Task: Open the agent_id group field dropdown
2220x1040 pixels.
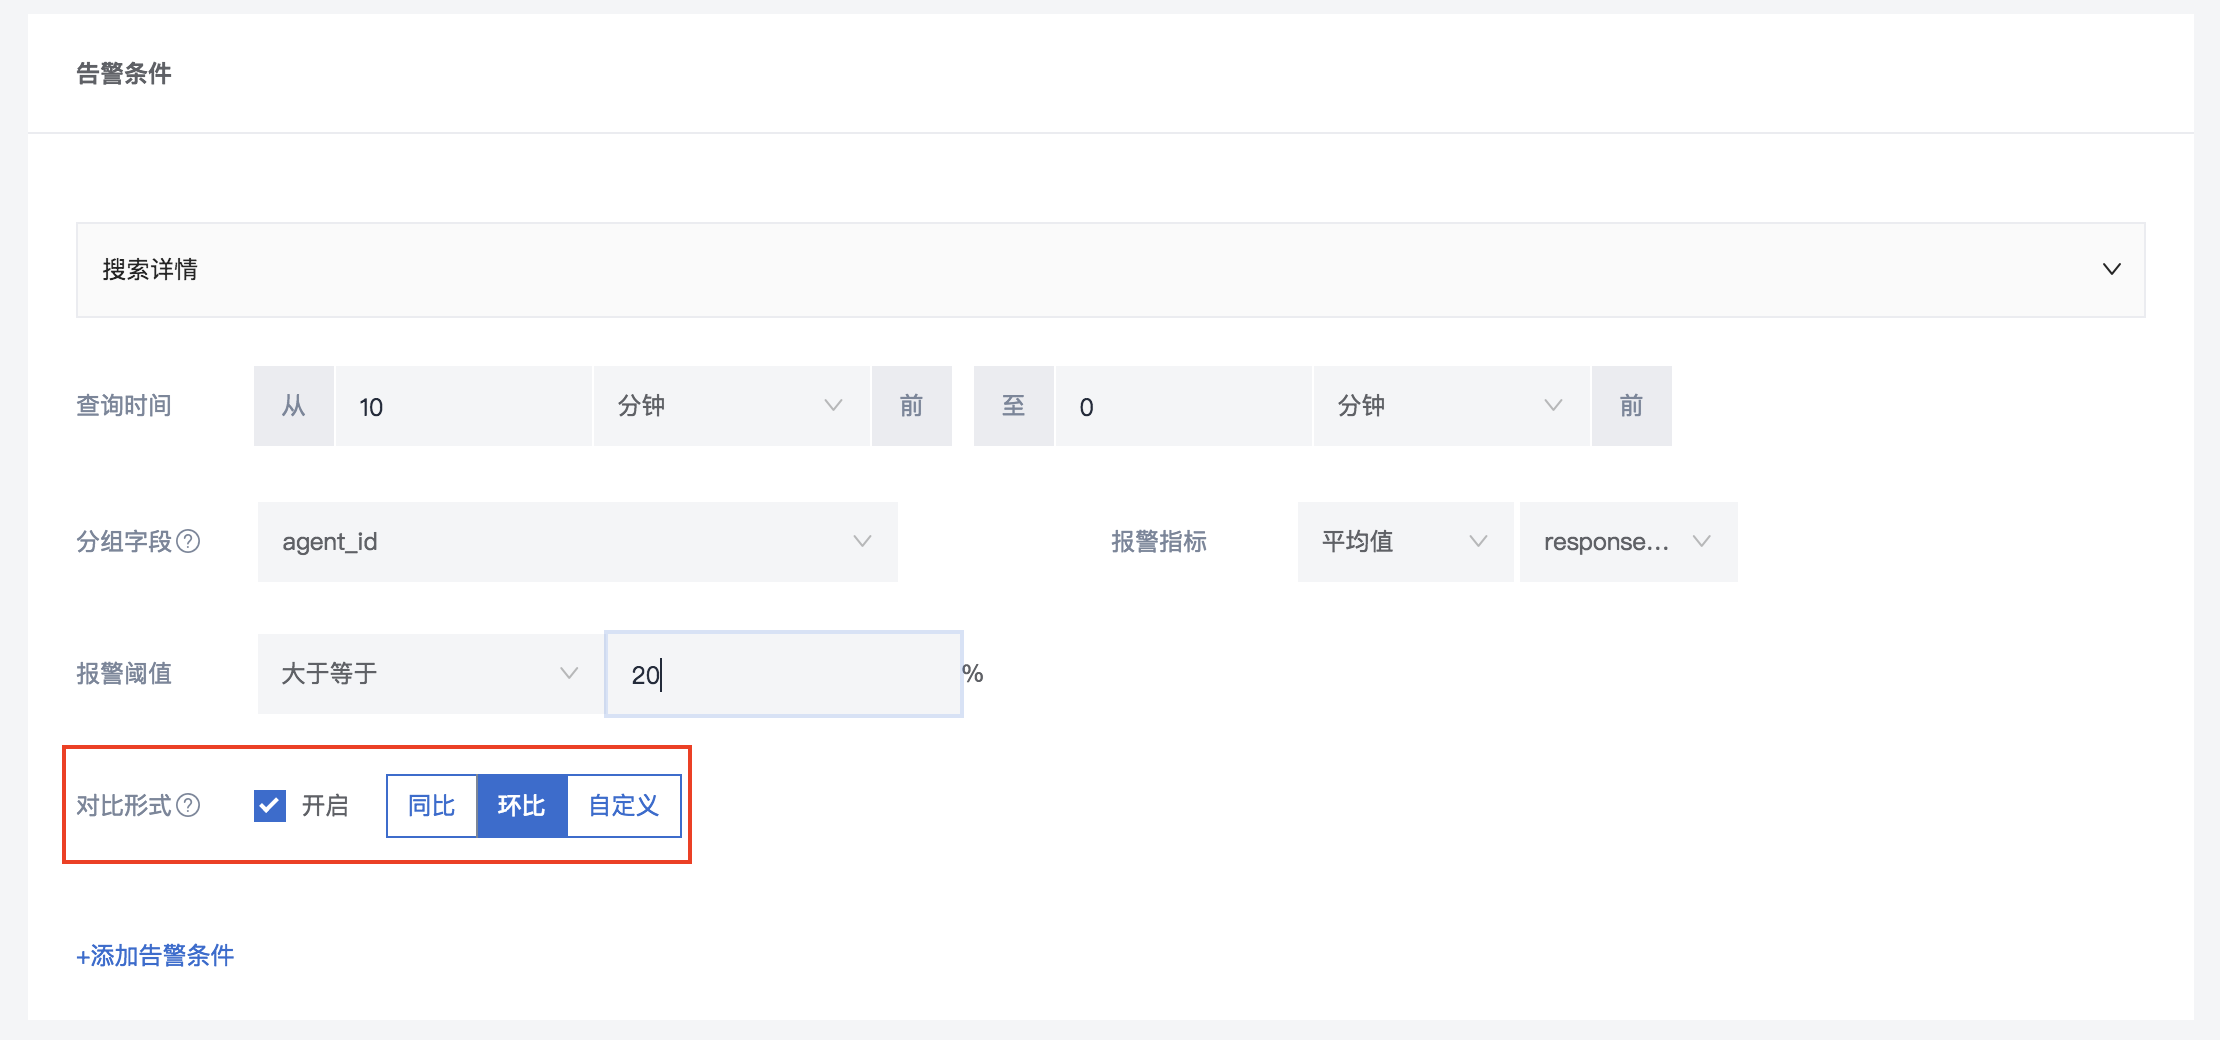Action: [578, 541]
